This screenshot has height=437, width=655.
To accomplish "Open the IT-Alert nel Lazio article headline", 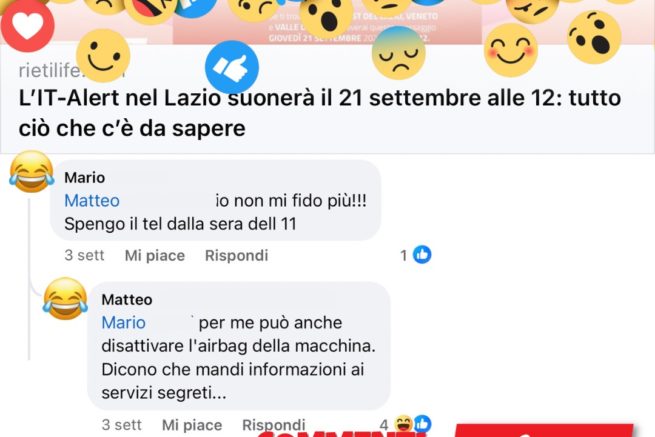I will point(320,113).
